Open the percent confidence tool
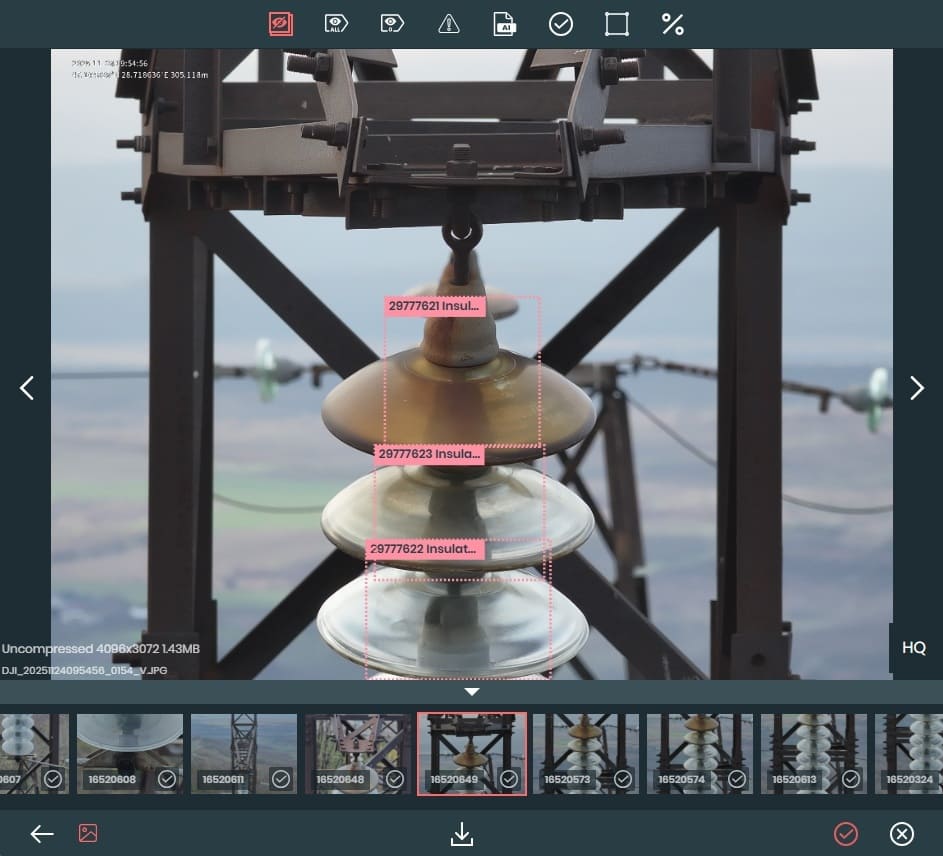 point(673,24)
